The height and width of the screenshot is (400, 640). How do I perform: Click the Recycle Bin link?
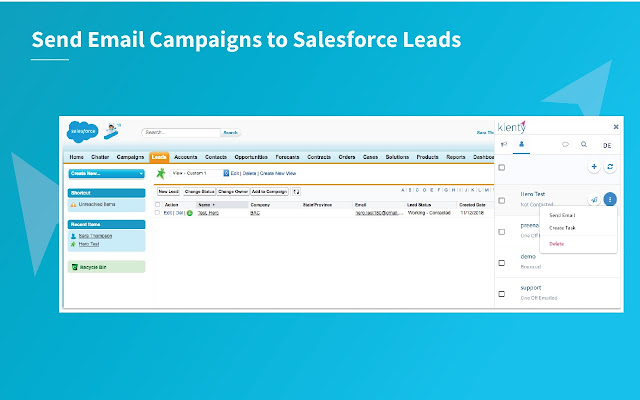[93, 267]
